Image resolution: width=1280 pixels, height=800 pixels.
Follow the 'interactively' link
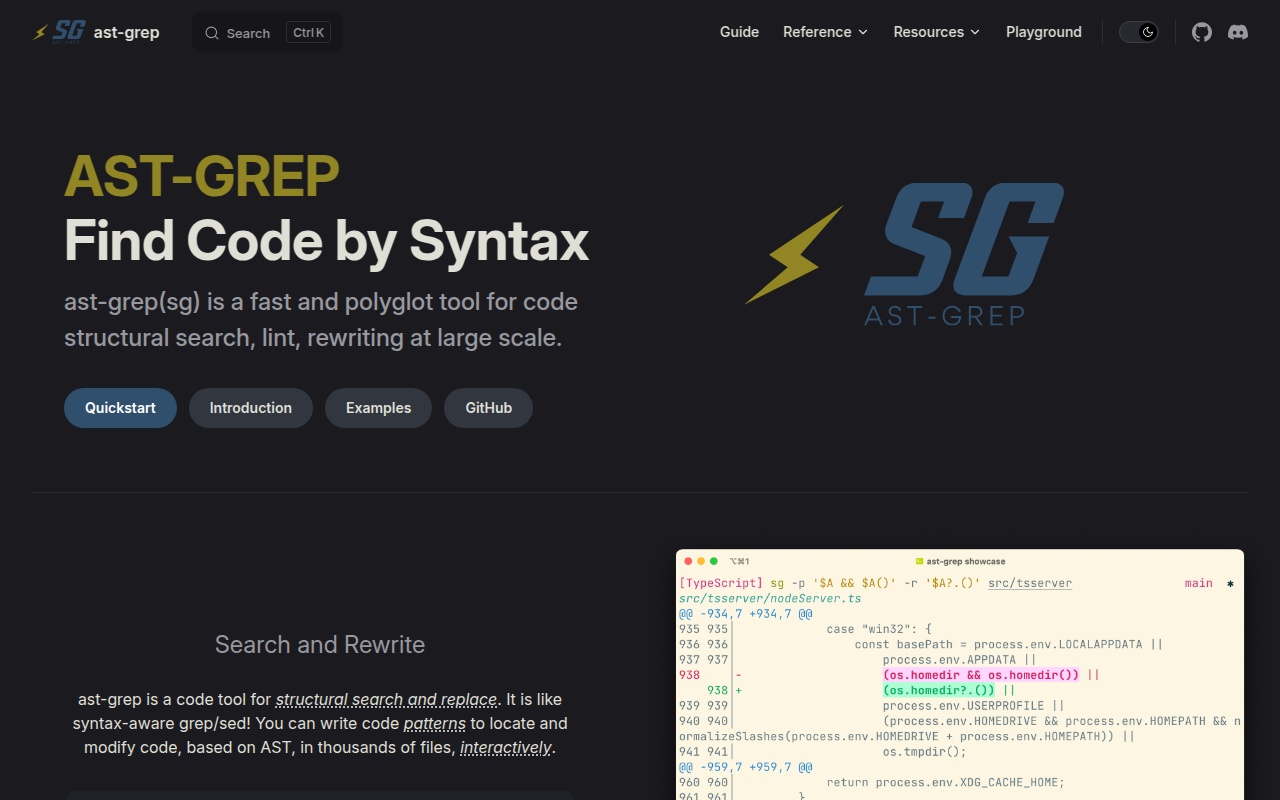(505, 747)
